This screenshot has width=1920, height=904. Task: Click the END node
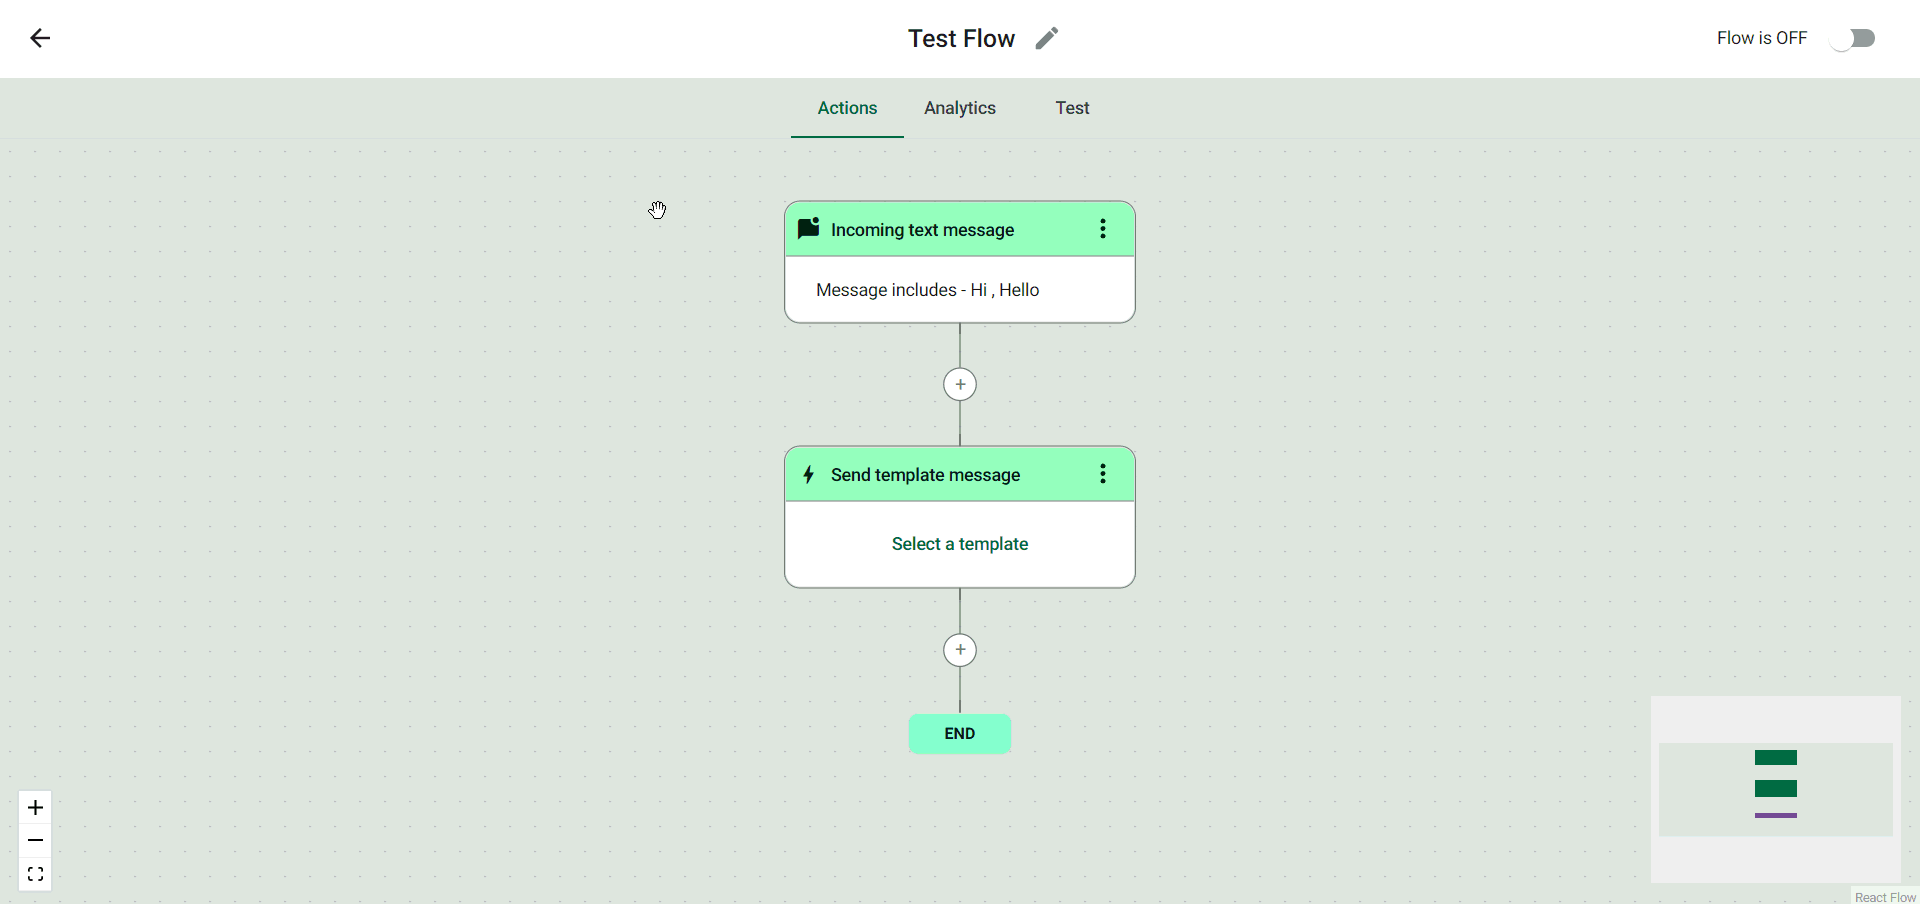960,734
